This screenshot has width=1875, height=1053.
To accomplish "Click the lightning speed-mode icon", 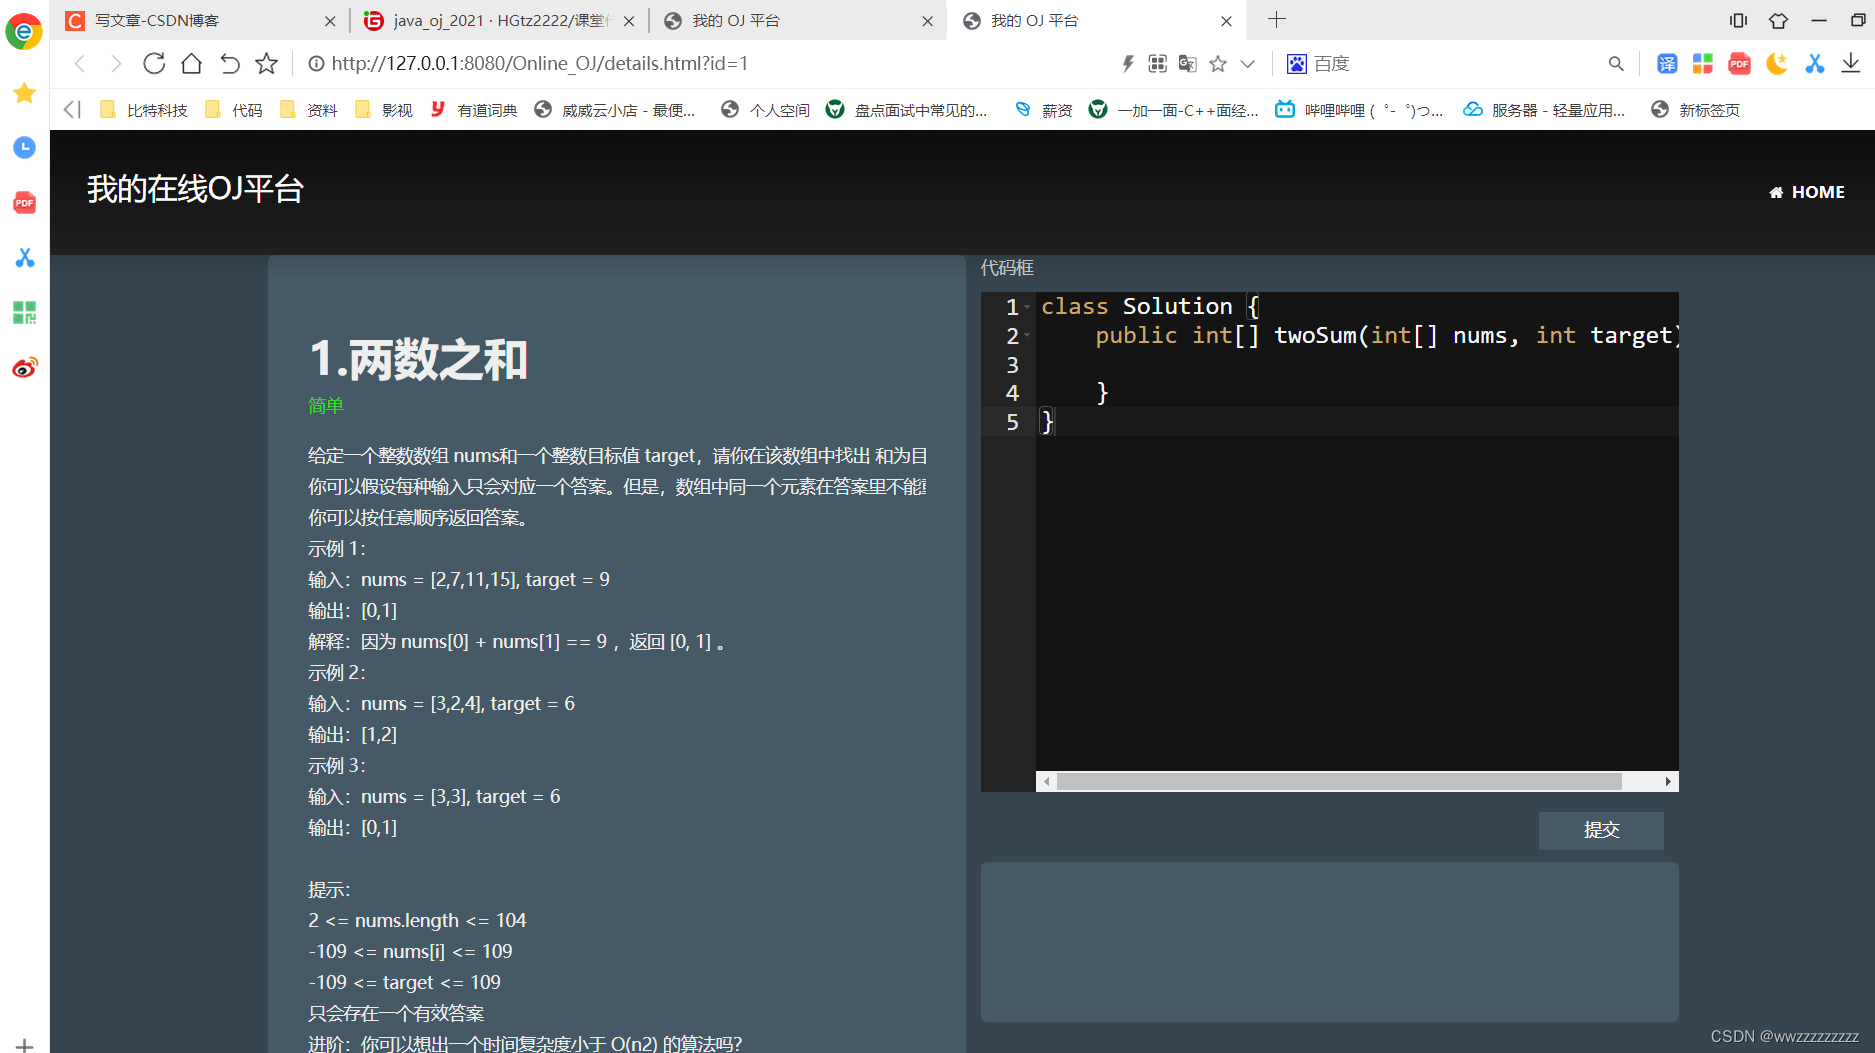I will (x=1128, y=64).
